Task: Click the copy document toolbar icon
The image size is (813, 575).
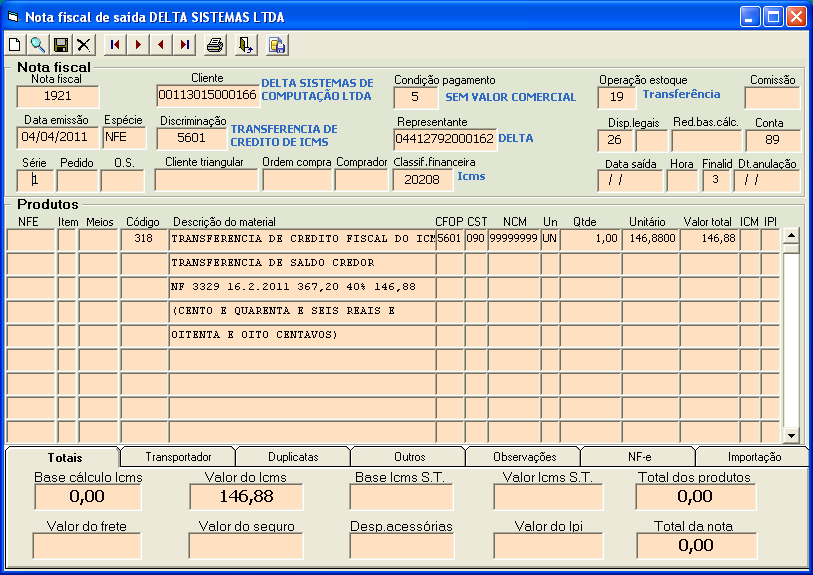Action: [x=277, y=45]
